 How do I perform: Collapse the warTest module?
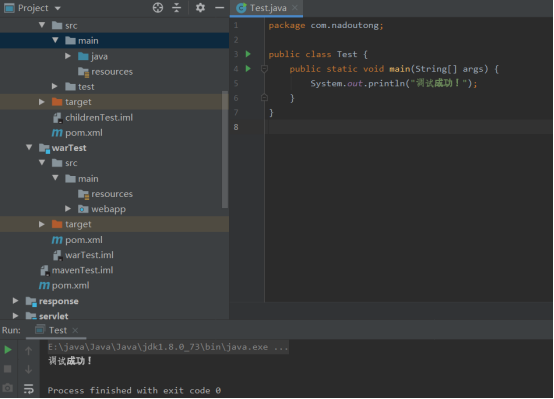pyautogui.click(x=29, y=147)
